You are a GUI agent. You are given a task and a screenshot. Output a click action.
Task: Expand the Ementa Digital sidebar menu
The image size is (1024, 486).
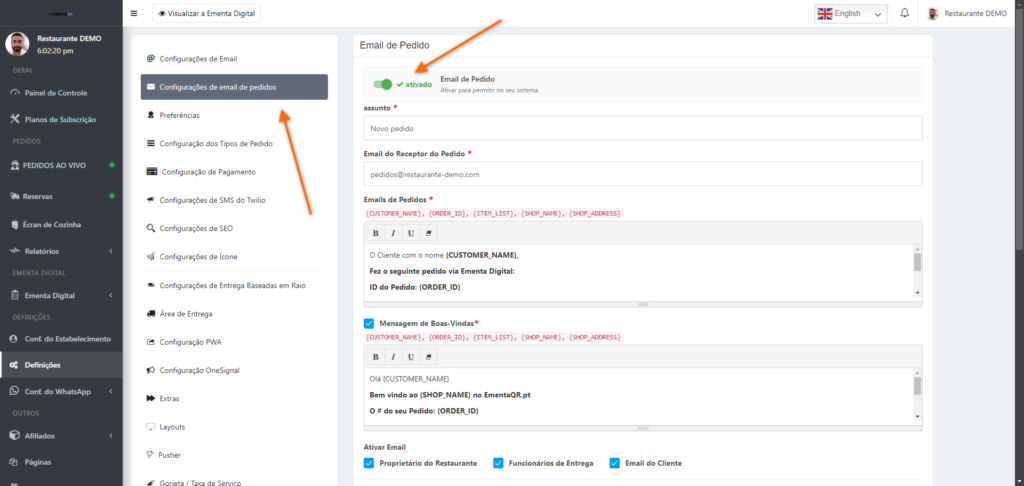pyautogui.click(x=60, y=295)
